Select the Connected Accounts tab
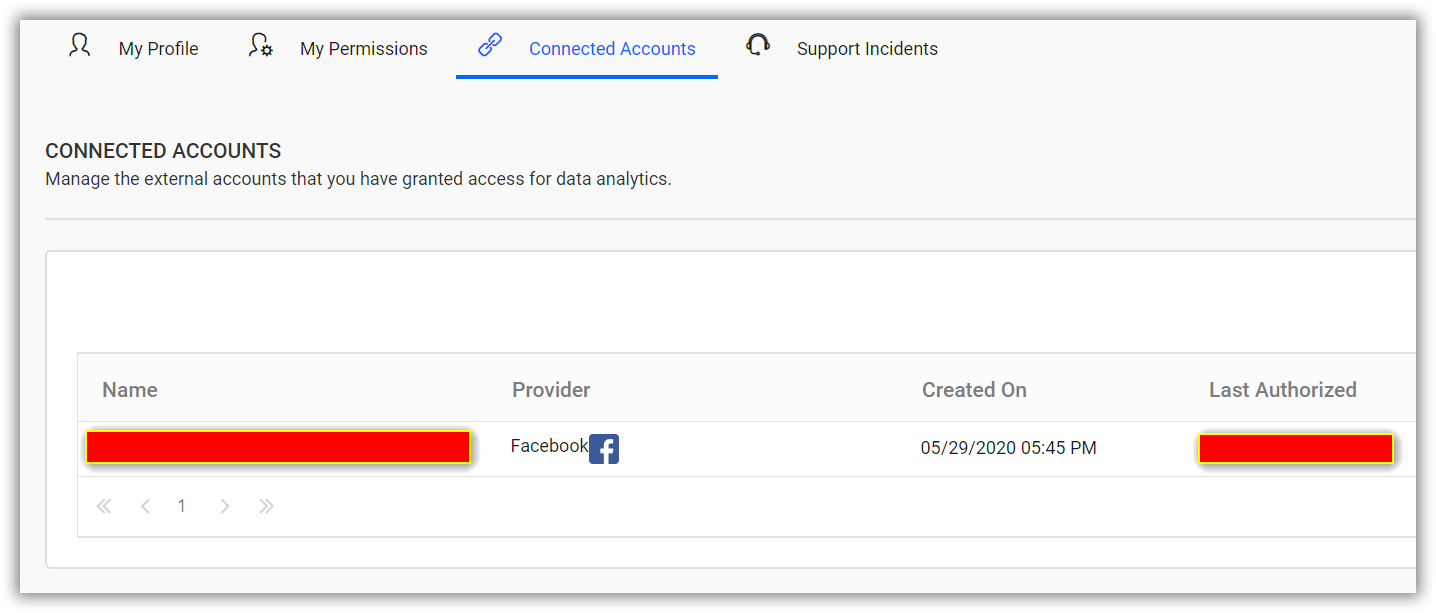Image resolution: width=1436 pixels, height=613 pixels. click(612, 48)
